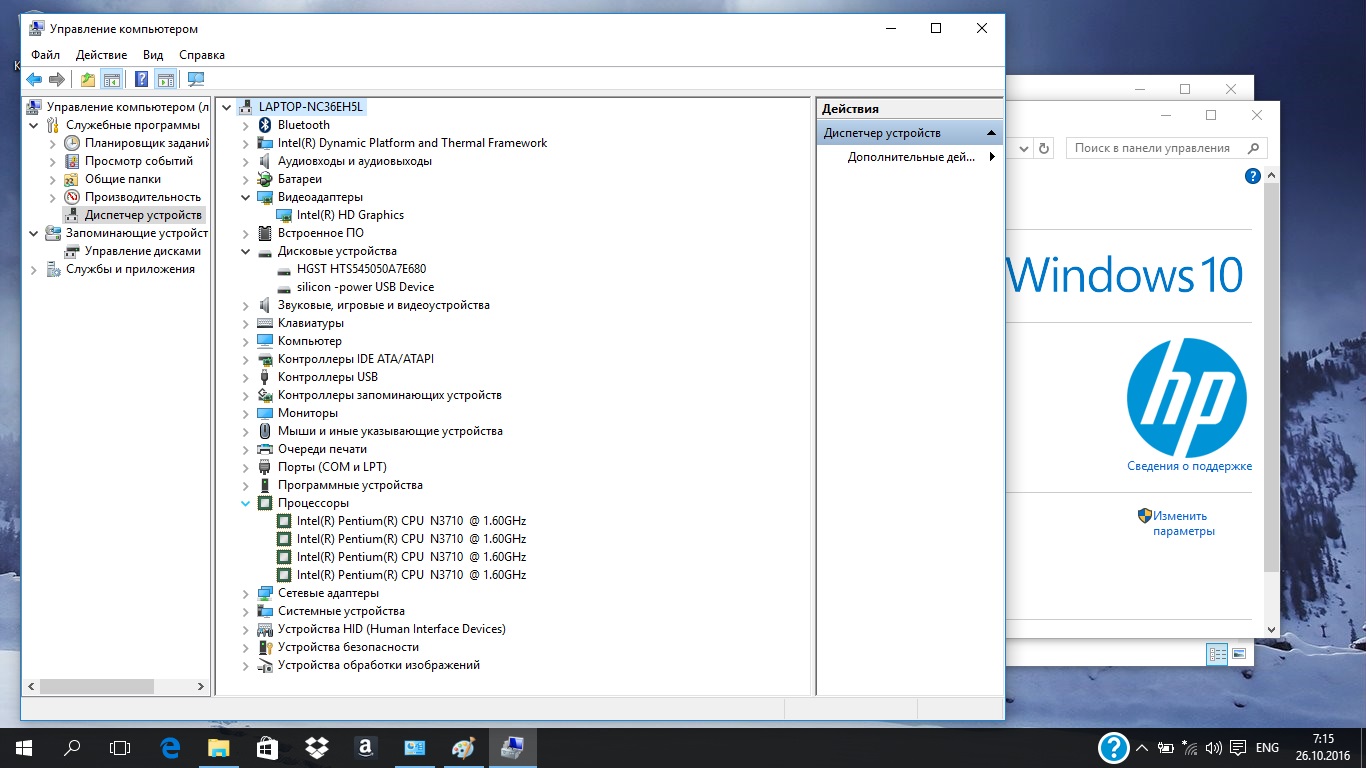Click Изменить параметры link in System window
The image size is (1366, 768).
1183,523
